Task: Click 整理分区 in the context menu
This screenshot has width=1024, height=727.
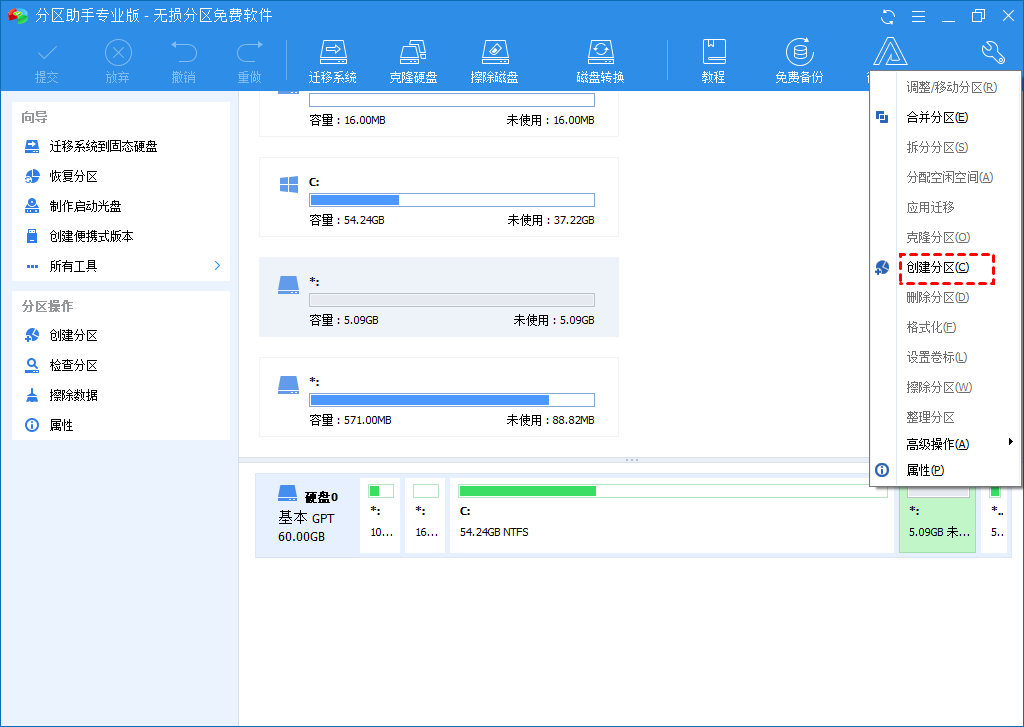Action: point(946,417)
